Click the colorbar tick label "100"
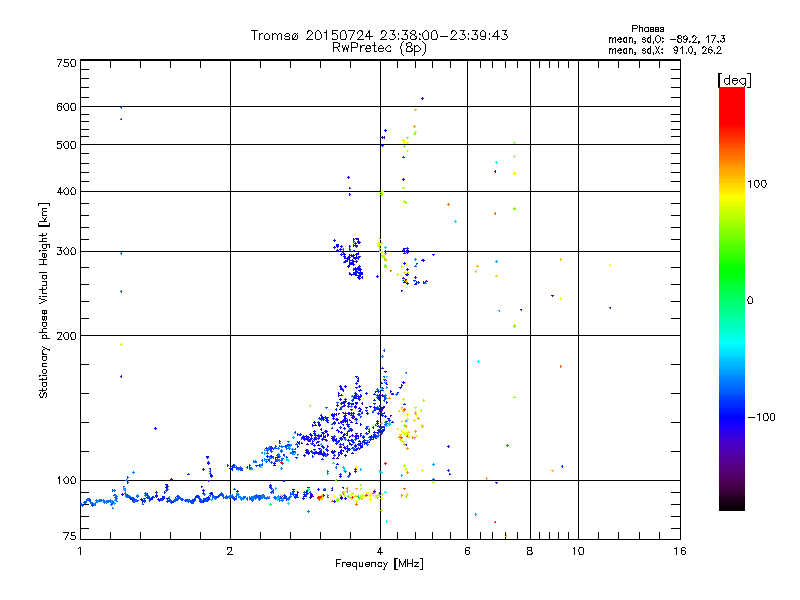This screenshot has width=800, height=600. pyautogui.click(x=757, y=184)
